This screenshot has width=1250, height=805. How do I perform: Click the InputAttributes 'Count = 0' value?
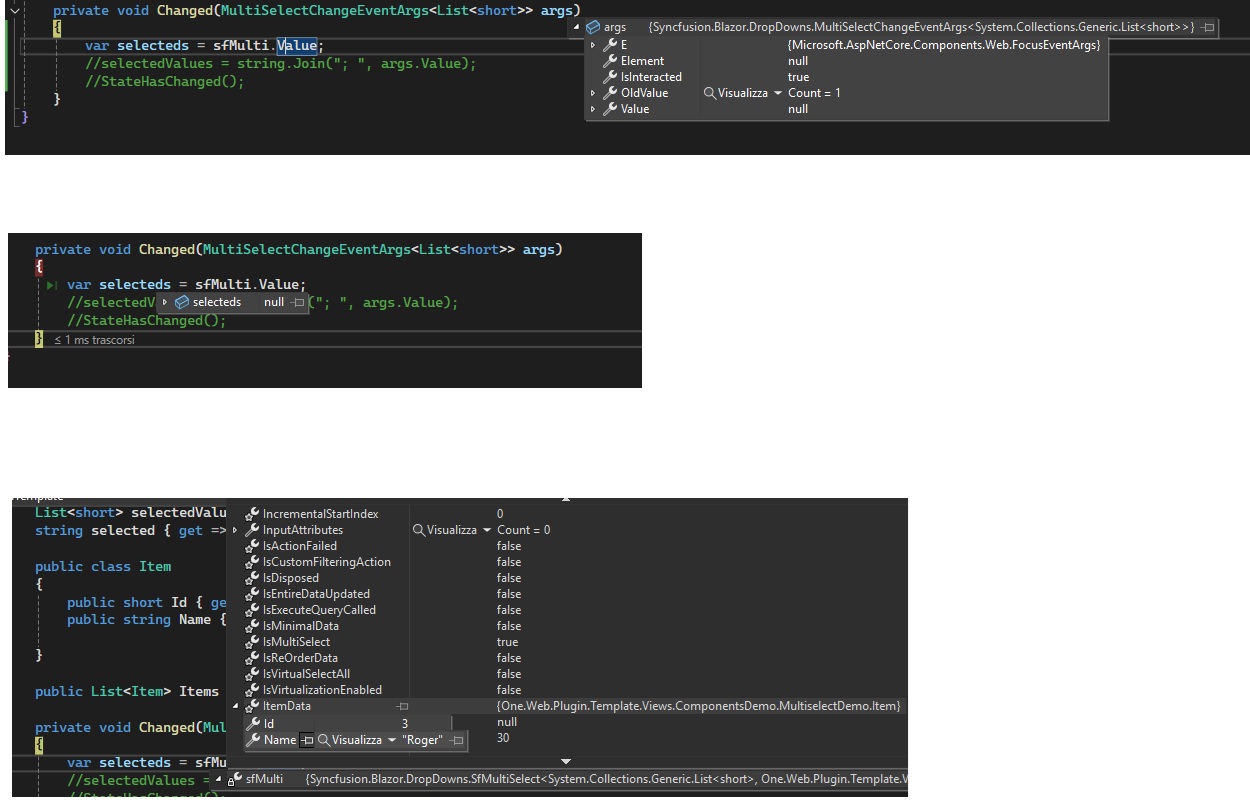(523, 530)
